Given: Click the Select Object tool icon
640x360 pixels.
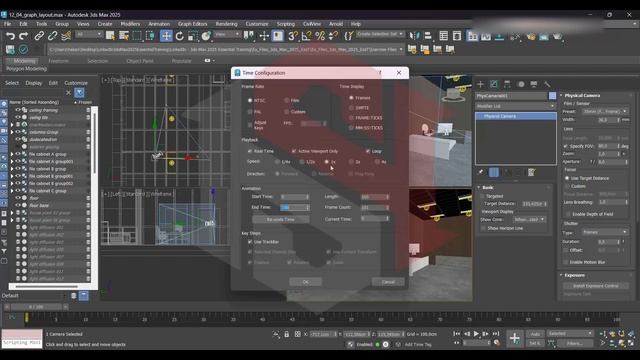Looking at the screenshot, I should pyautogui.click(x=110, y=36).
